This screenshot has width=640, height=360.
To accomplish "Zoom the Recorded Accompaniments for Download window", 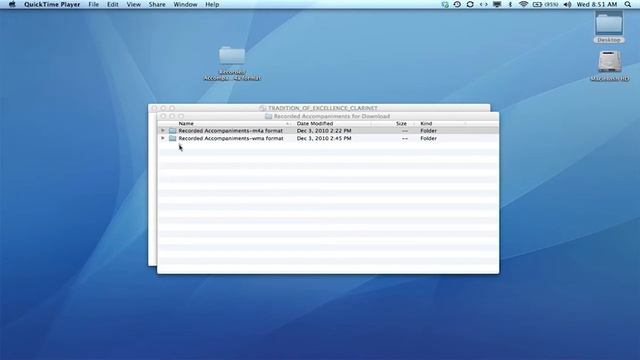I will [181, 116].
